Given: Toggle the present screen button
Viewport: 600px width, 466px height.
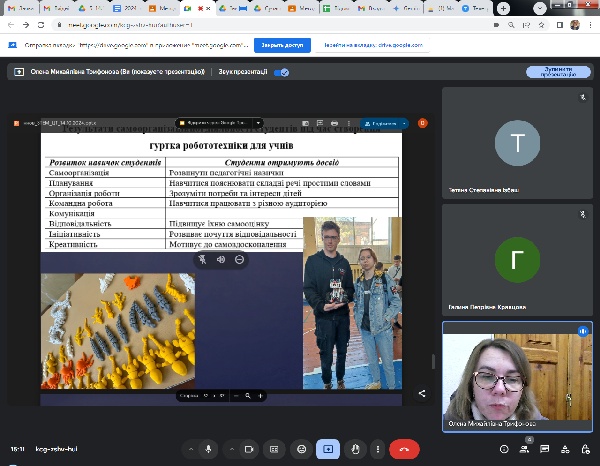Looking at the screenshot, I should (x=326, y=450).
